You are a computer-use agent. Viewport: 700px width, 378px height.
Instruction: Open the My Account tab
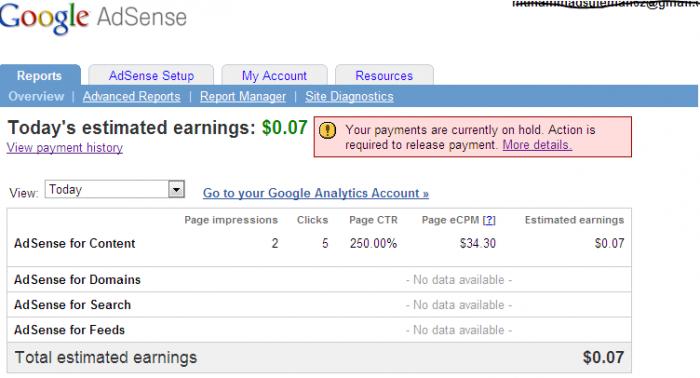coord(275,75)
